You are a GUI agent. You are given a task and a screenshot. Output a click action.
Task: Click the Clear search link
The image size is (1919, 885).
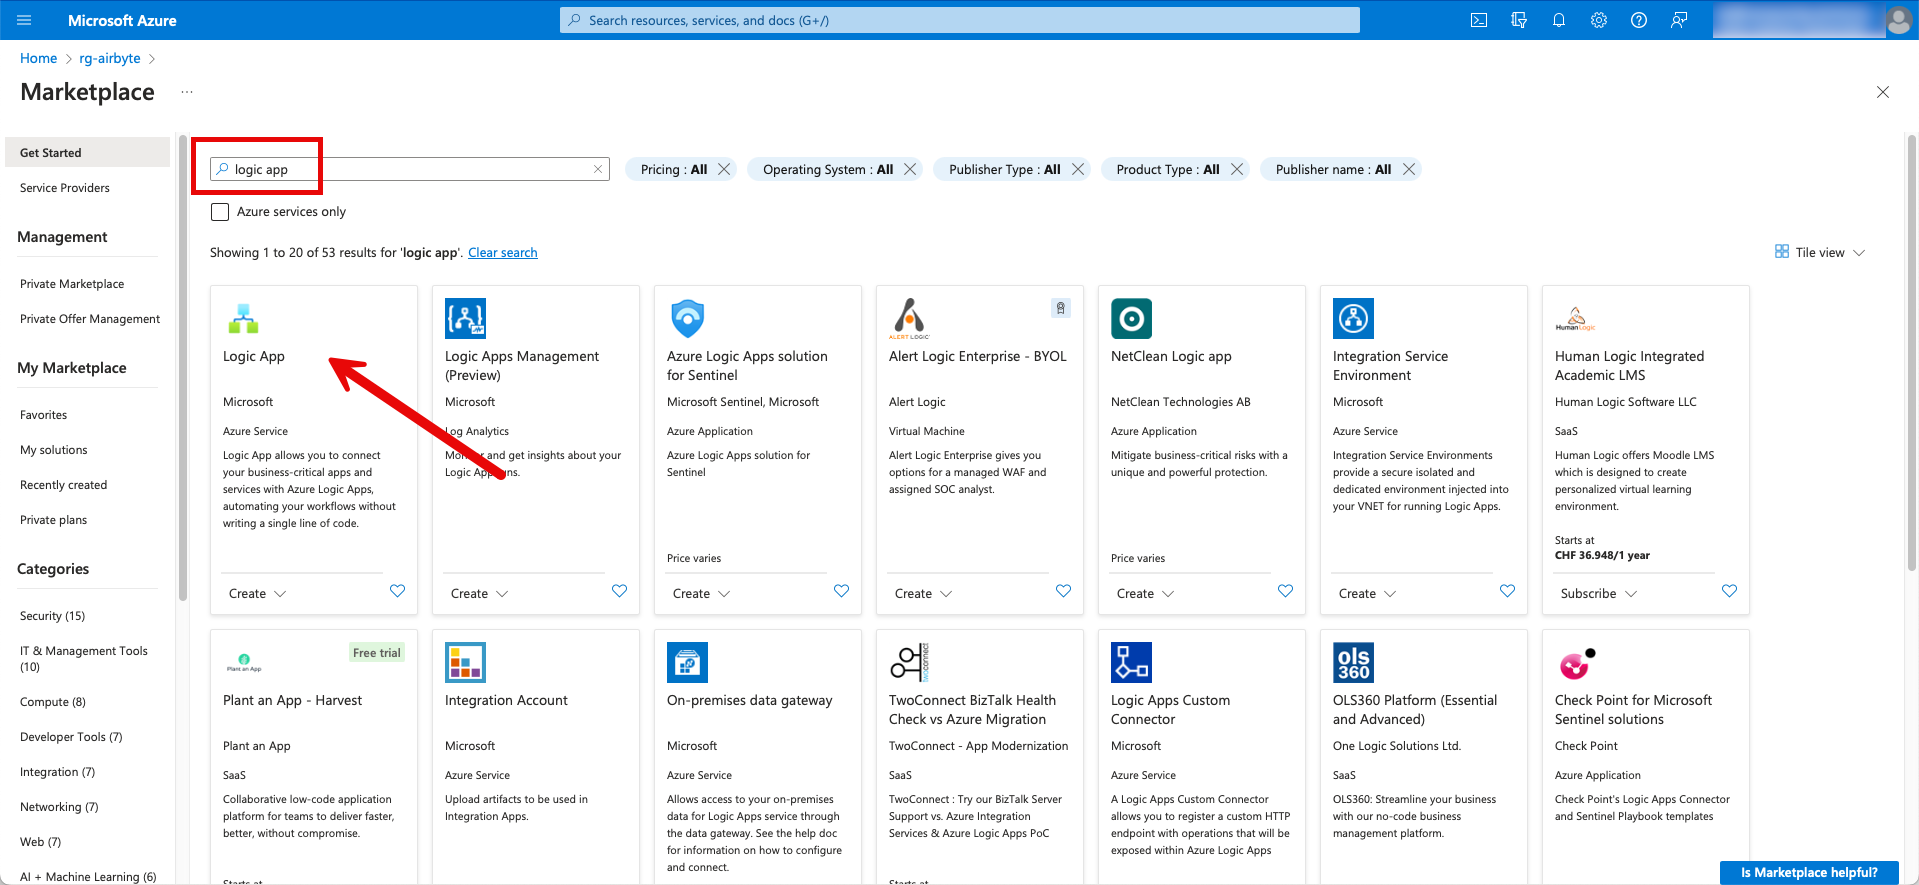pyautogui.click(x=502, y=253)
